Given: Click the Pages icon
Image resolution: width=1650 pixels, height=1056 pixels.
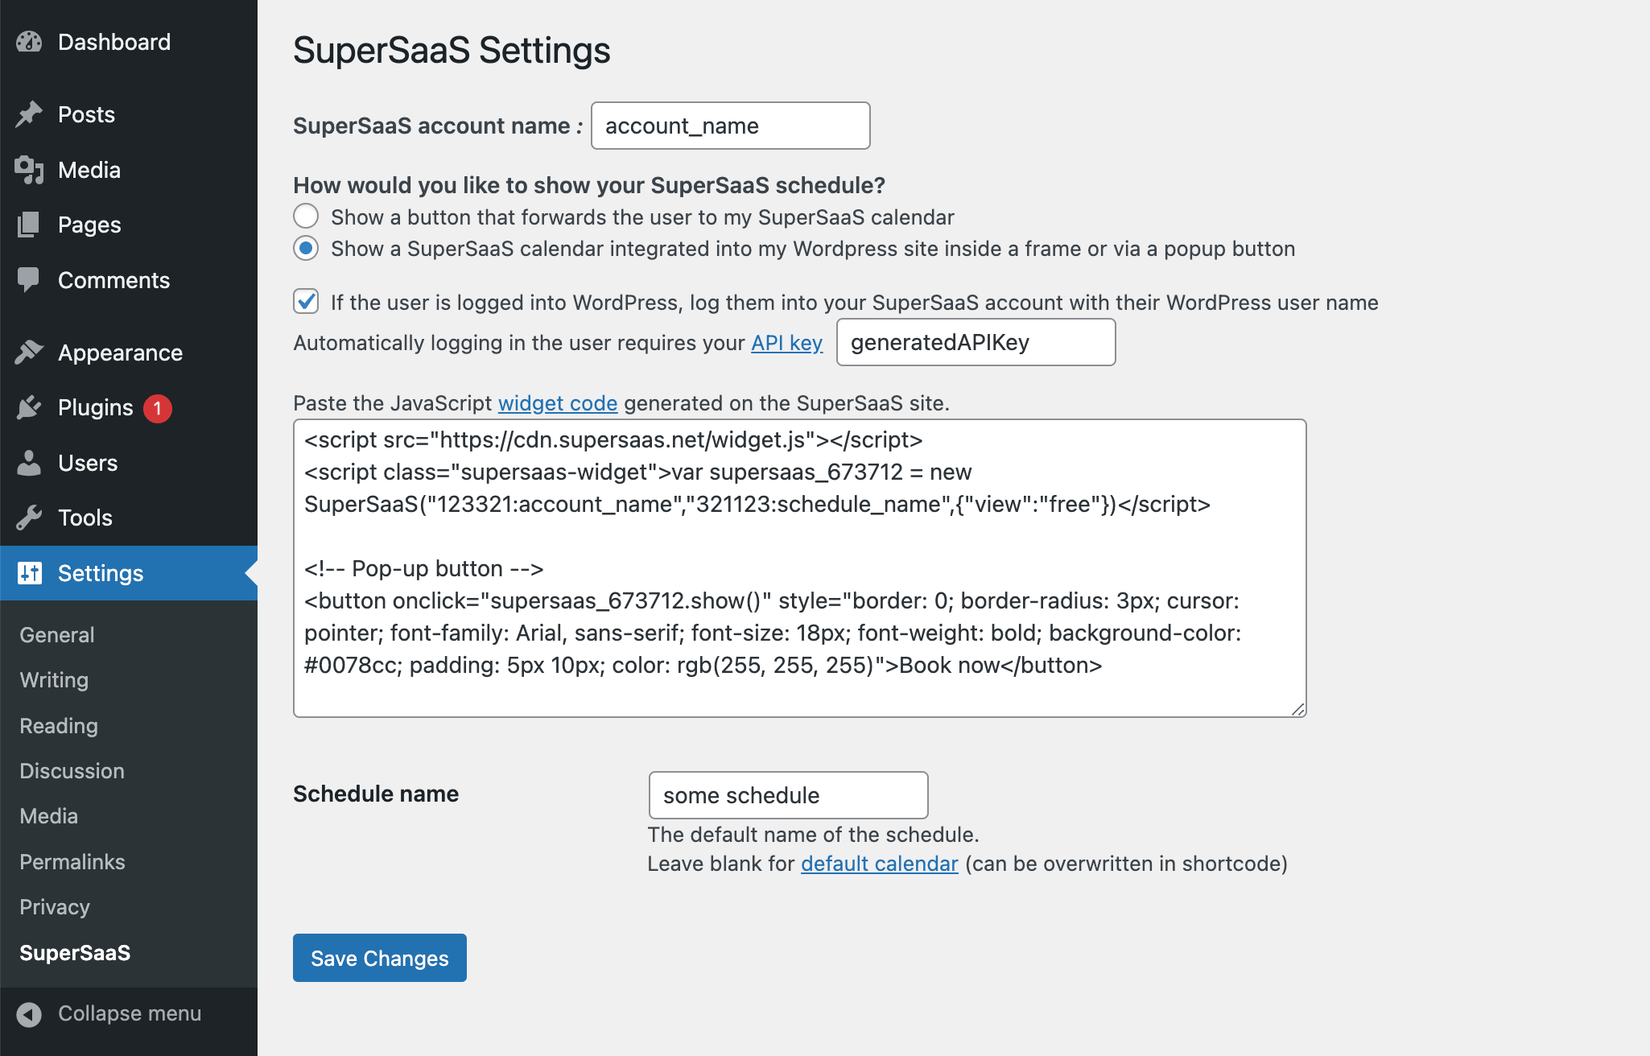Looking at the screenshot, I should (x=30, y=224).
